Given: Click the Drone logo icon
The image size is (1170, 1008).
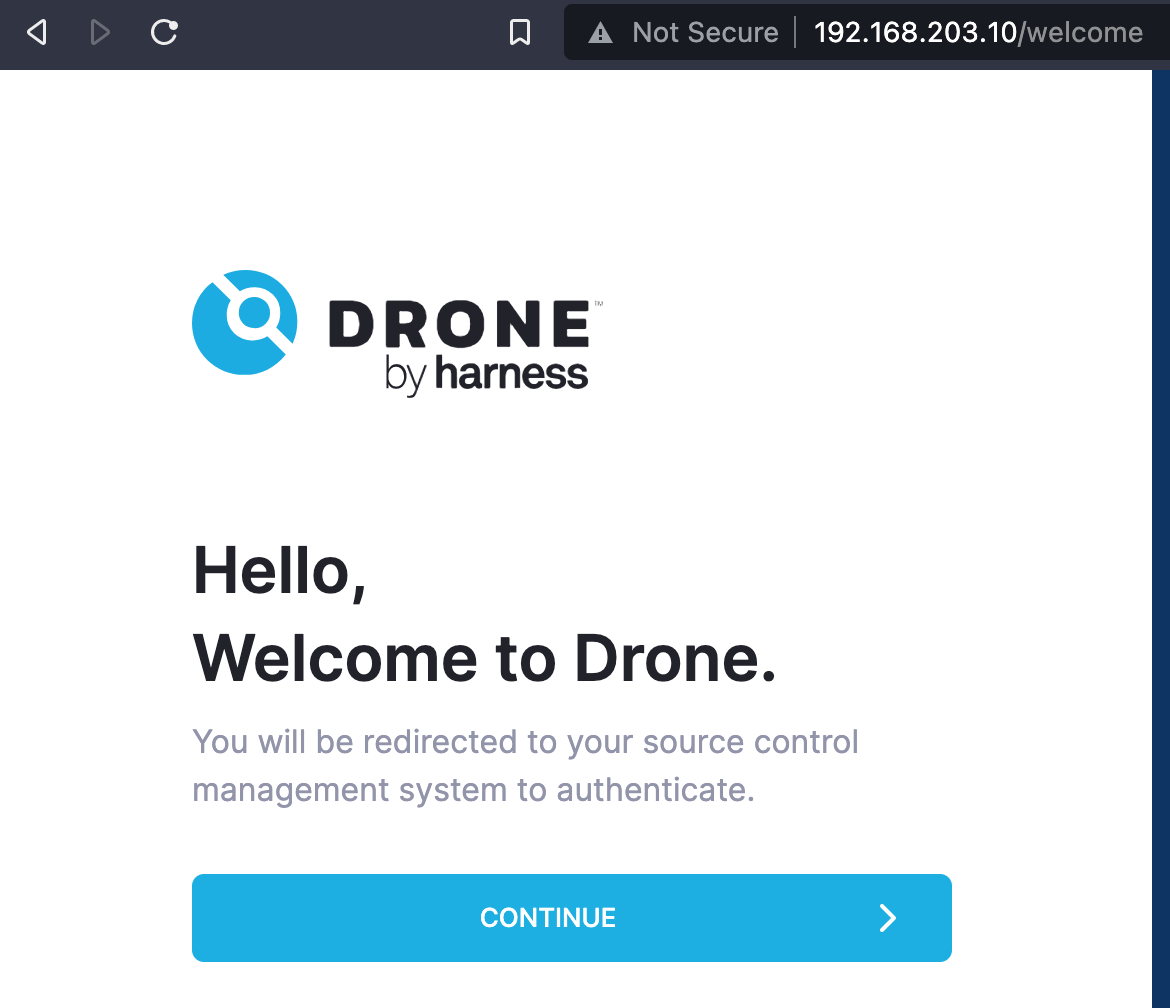Looking at the screenshot, I should click(x=244, y=322).
